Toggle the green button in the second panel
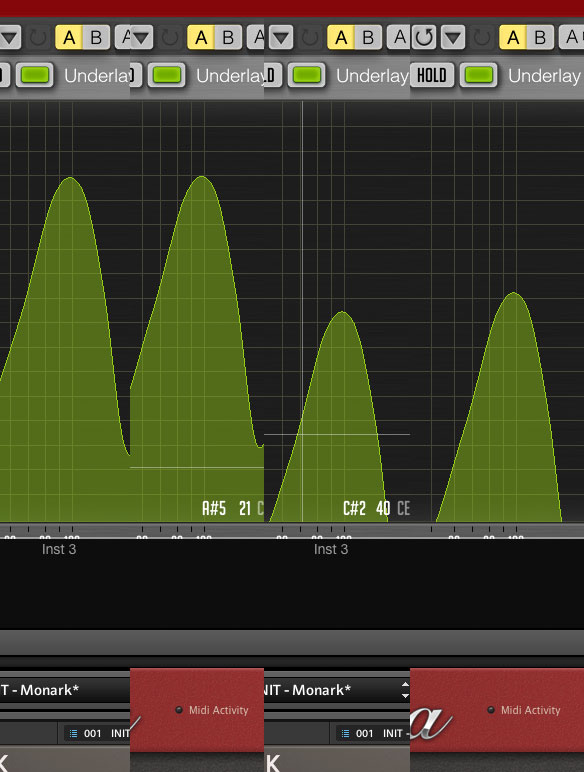Screen dimensions: 584x772 click(166, 75)
